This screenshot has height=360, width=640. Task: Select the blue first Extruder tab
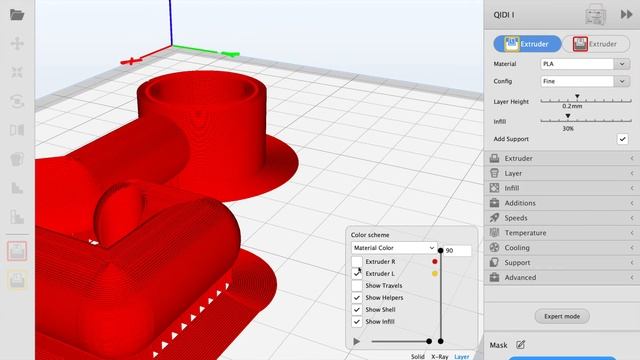point(527,44)
